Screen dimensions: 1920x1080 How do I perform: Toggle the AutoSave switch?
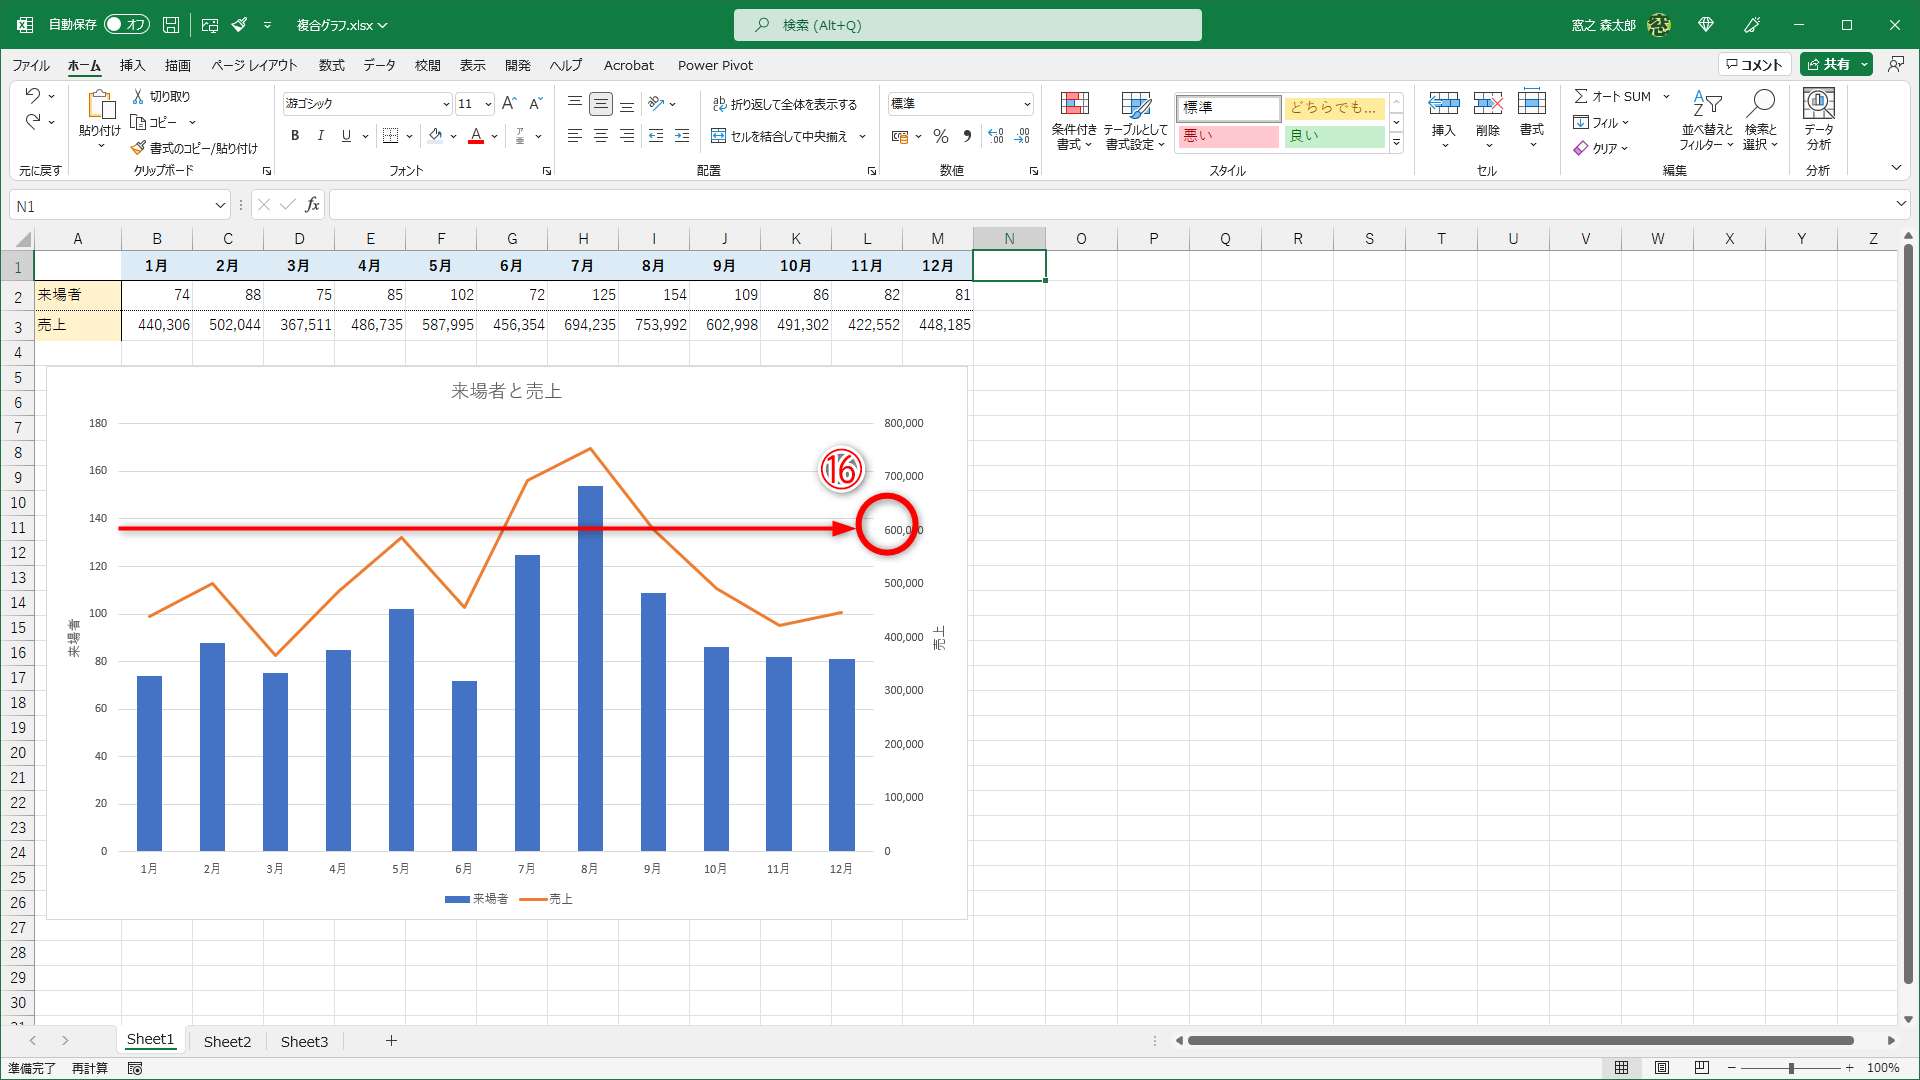pos(126,25)
